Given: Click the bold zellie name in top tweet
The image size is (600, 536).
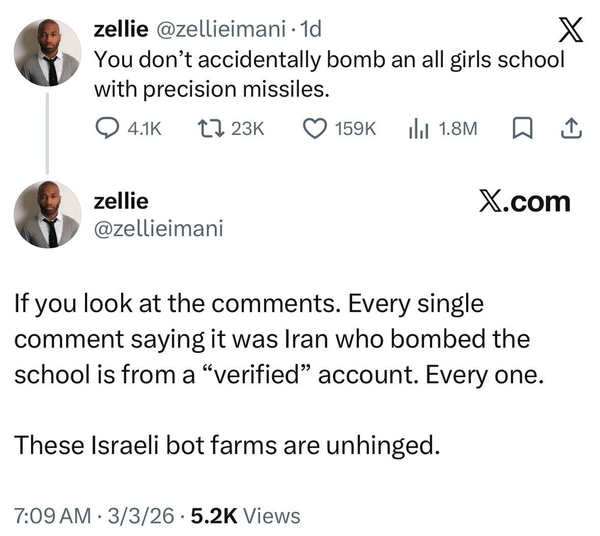Looking at the screenshot, I should pos(121,29).
